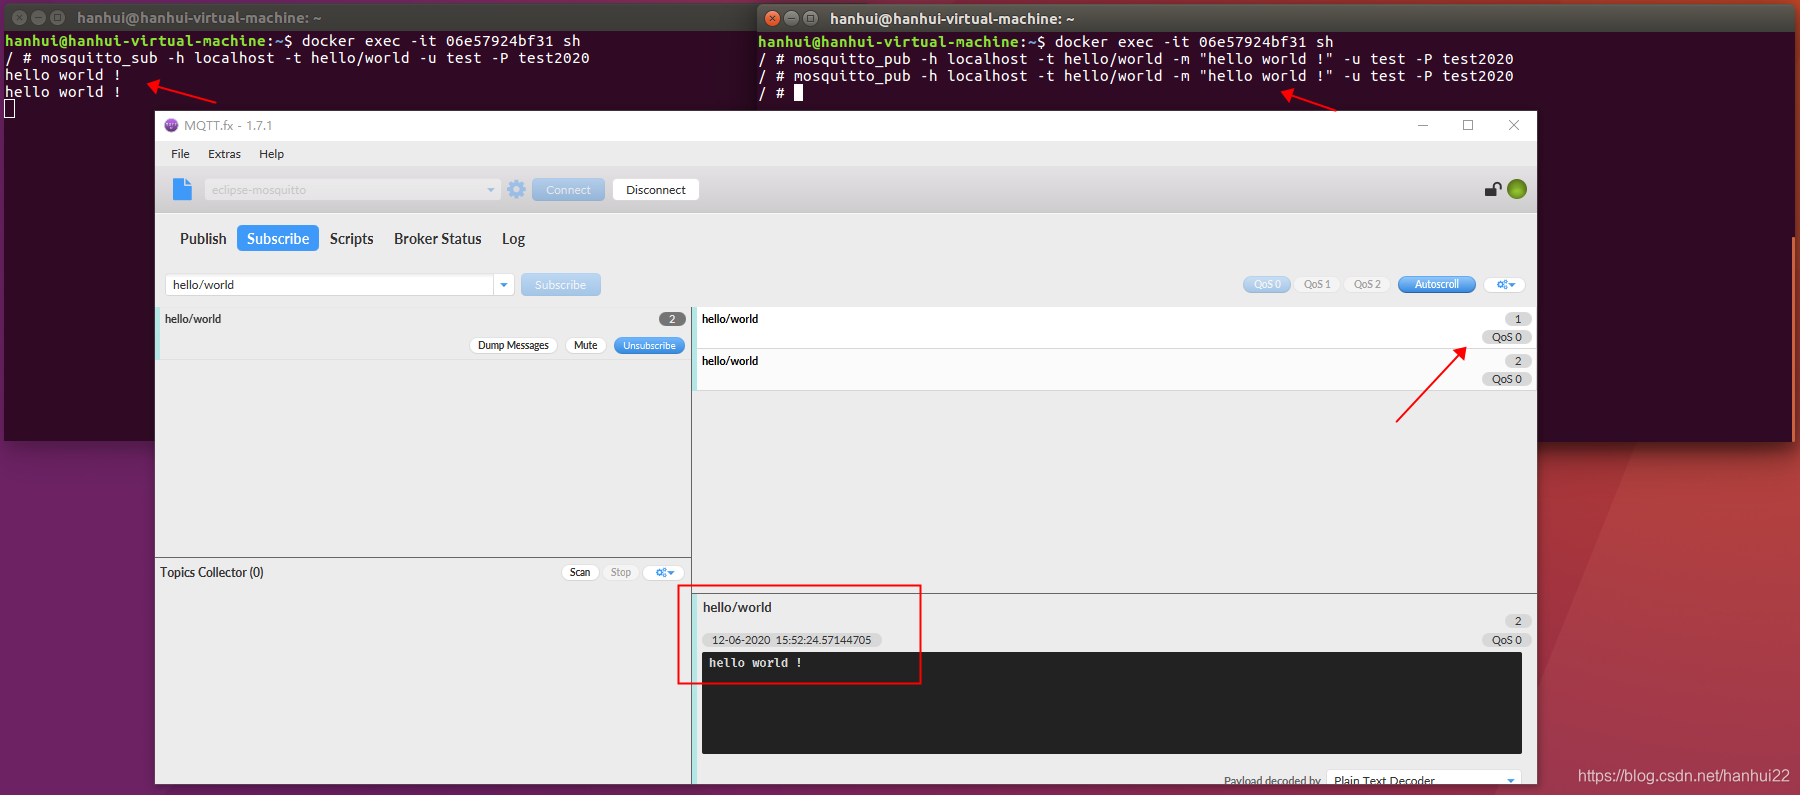Viewport: 1800px width, 795px height.
Task: Open subscribe settings gear dropdown near Autoscroll
Action: click(x=1505, y=285)
